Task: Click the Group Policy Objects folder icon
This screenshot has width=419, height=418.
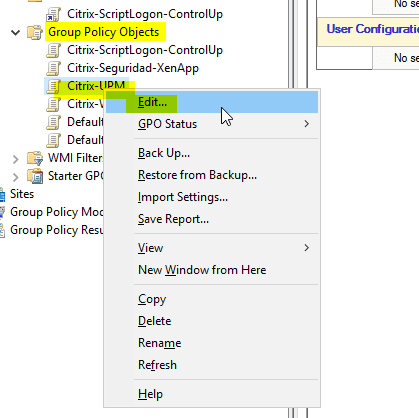Action: 35,32
